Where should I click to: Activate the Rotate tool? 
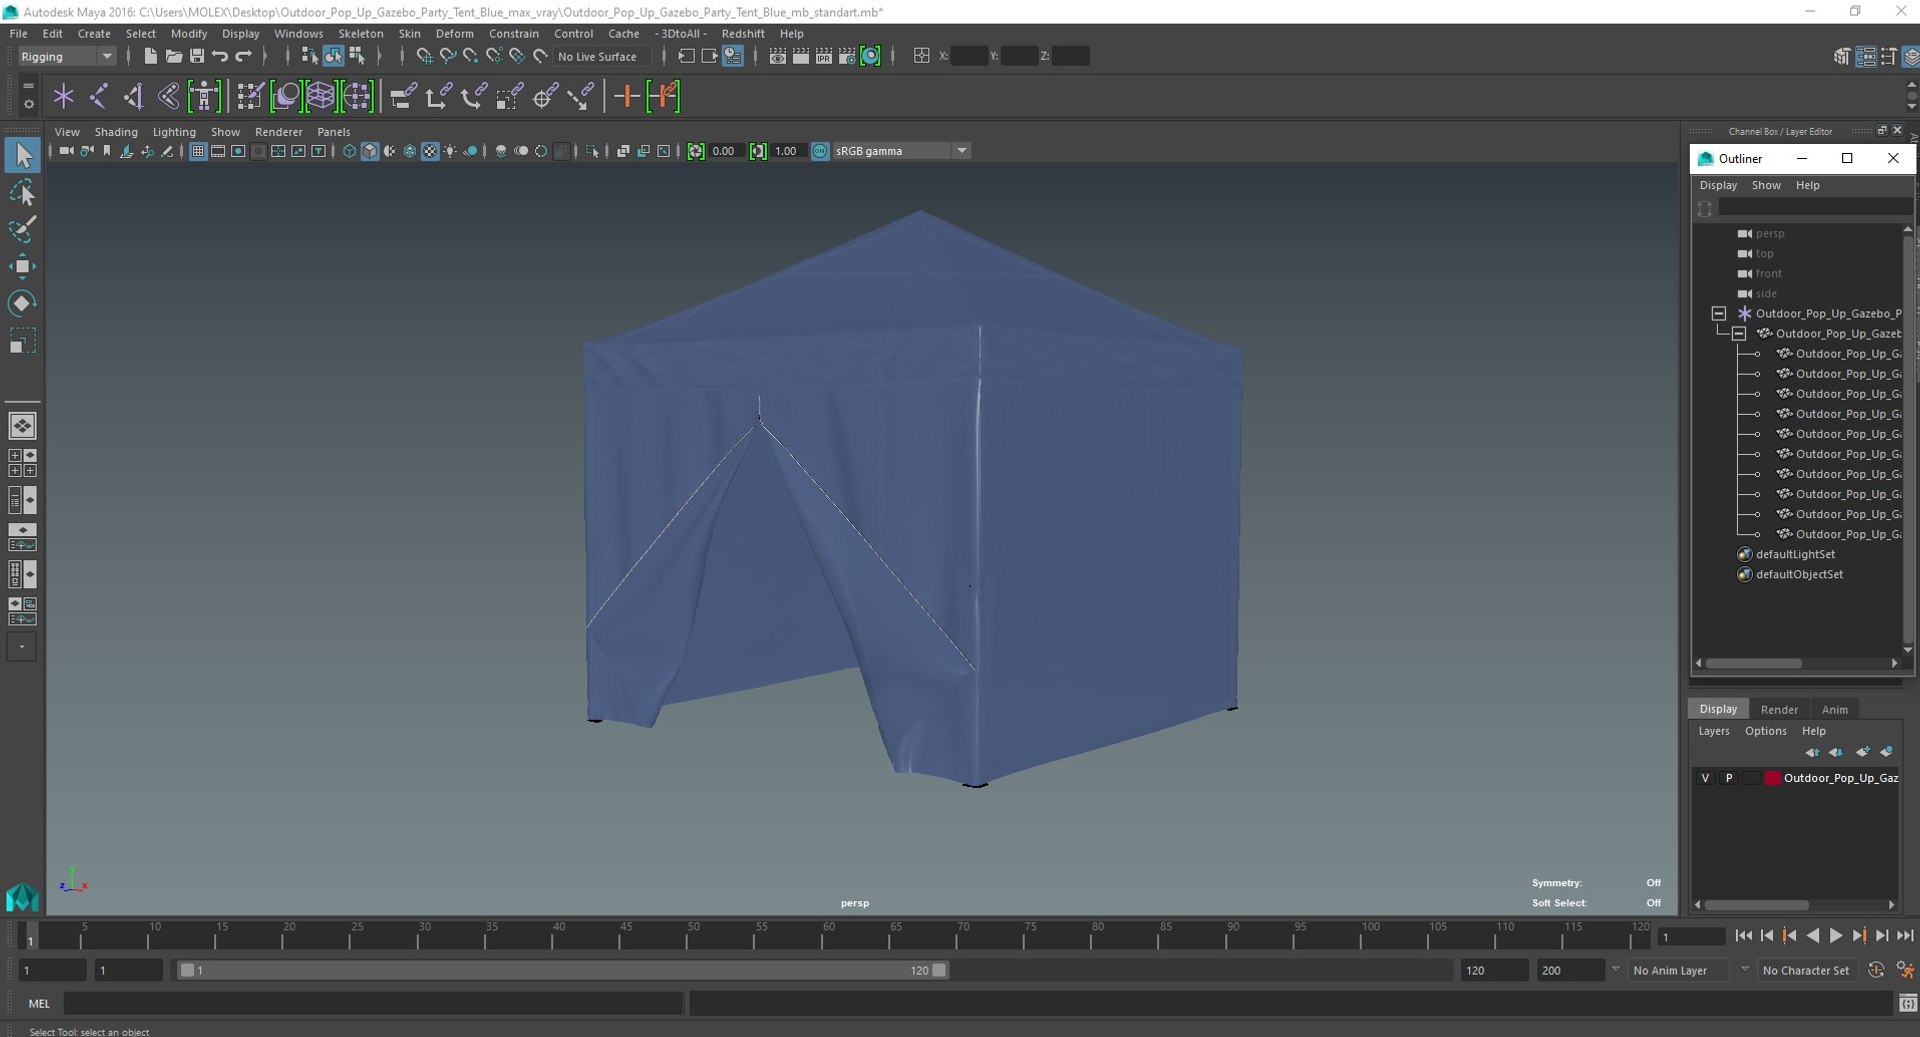(x=22, y=303)
